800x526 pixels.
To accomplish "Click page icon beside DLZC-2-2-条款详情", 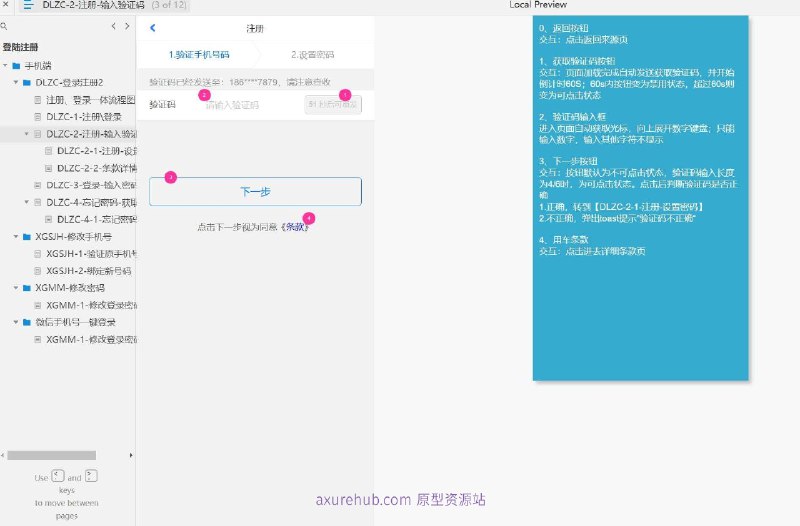I will 48,168.
